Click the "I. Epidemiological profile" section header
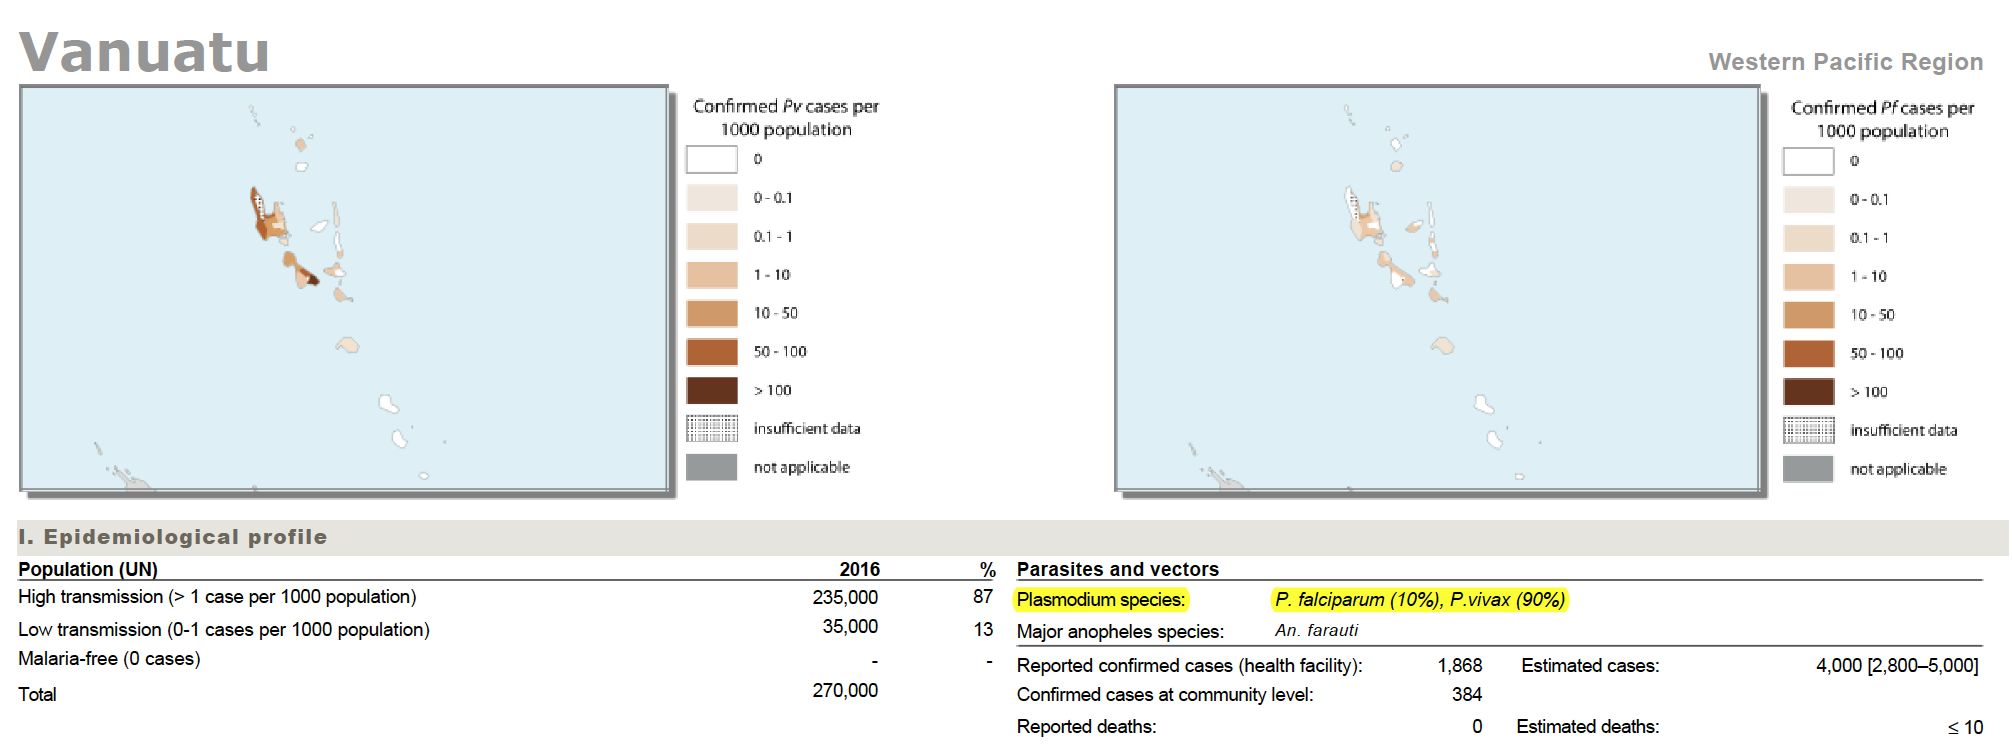 [173, 537]
